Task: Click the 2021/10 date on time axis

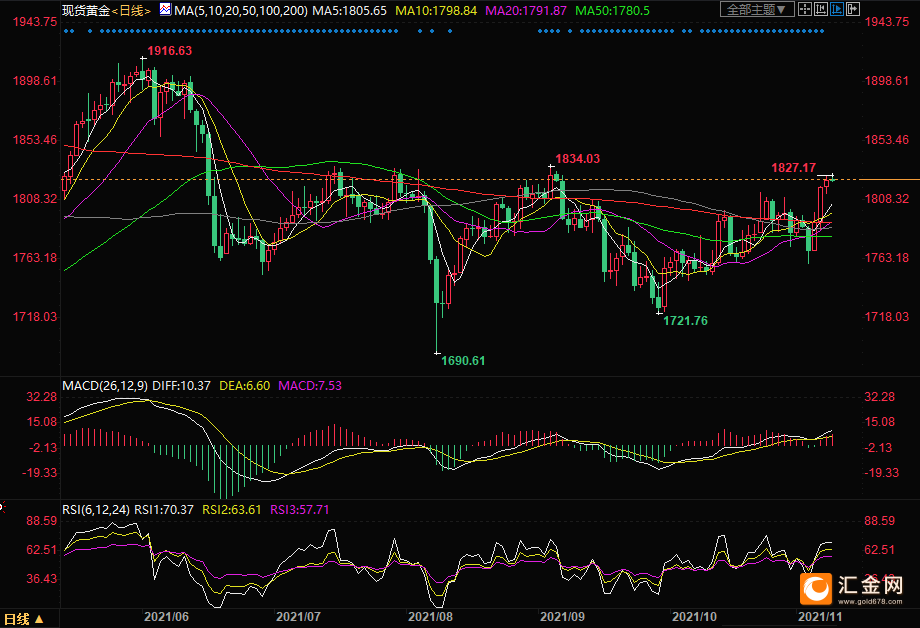Action: (x=694, y=617)
